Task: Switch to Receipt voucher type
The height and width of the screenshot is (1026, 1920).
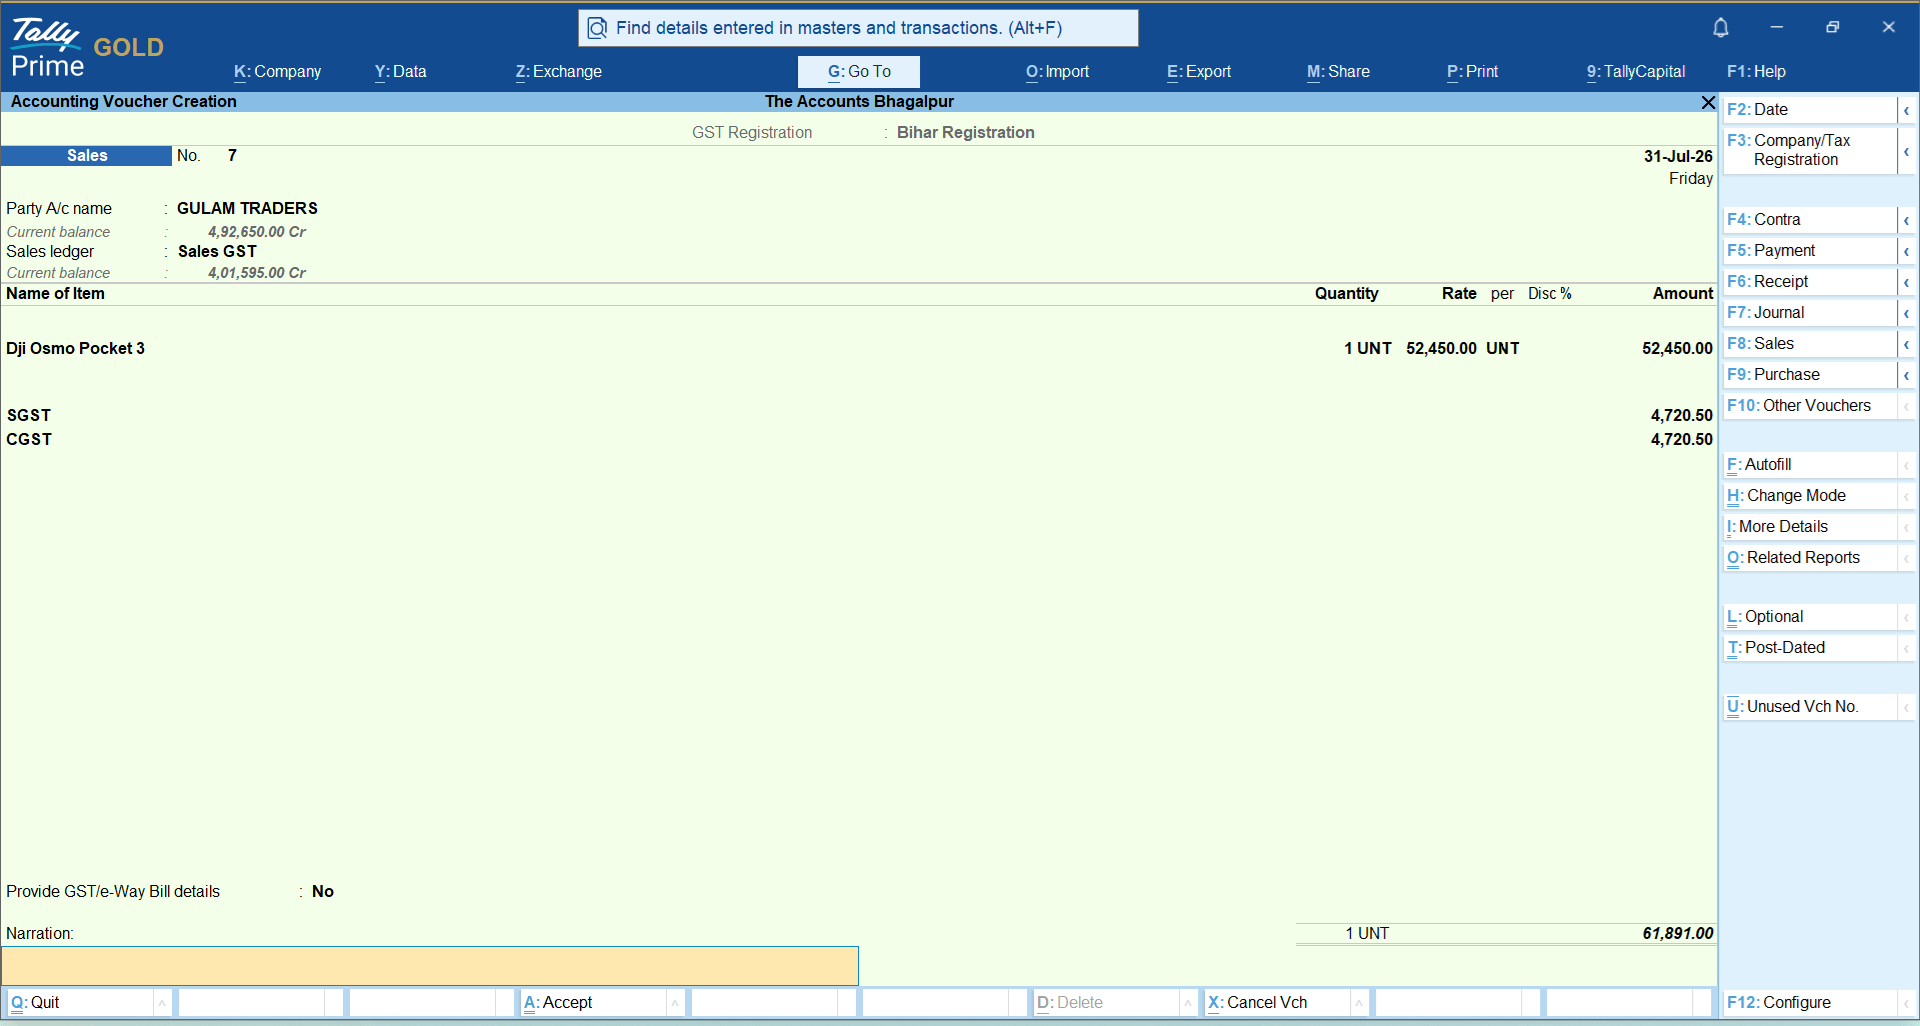Action: (x=1810, y=282)
